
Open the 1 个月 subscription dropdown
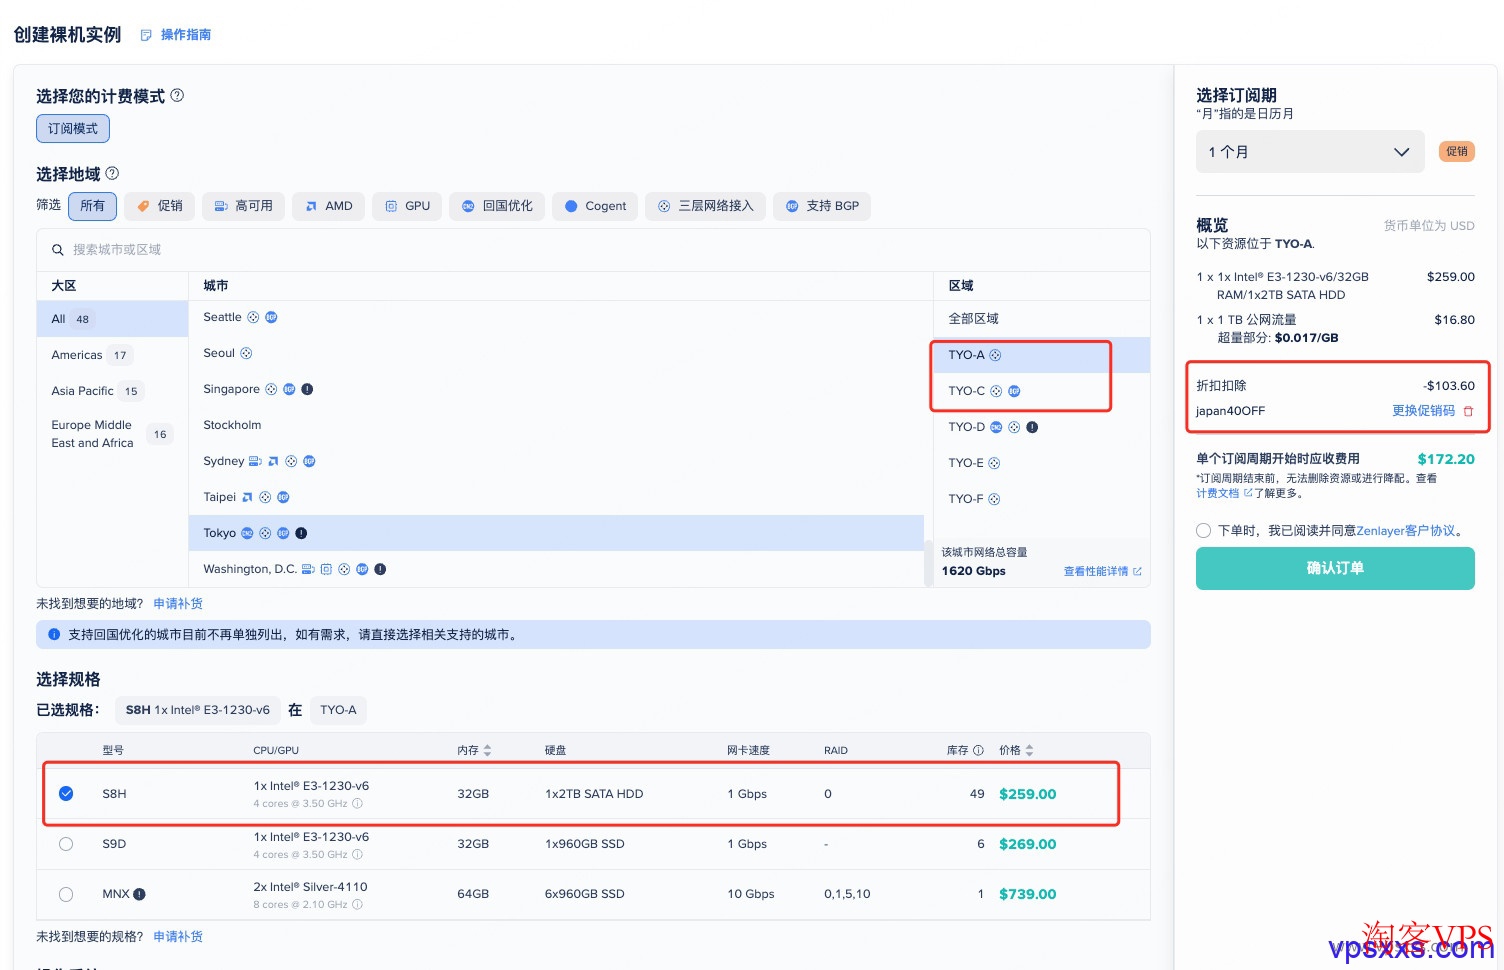1310,151
